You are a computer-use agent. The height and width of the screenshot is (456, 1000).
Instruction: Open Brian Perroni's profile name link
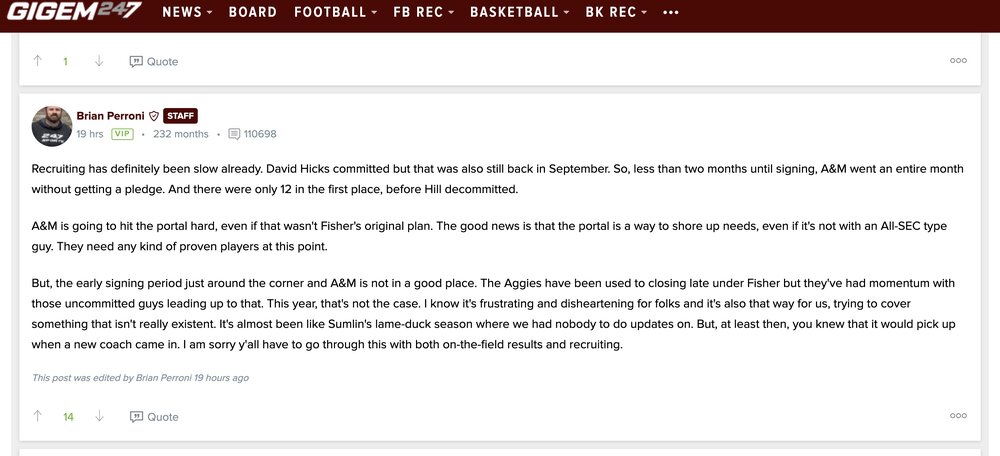110,116
